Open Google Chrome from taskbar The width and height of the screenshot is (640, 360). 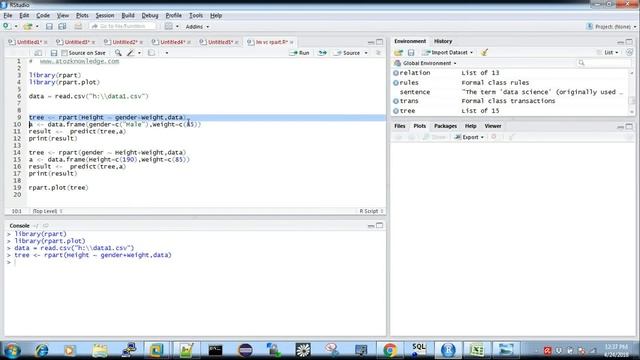(390, 350)
